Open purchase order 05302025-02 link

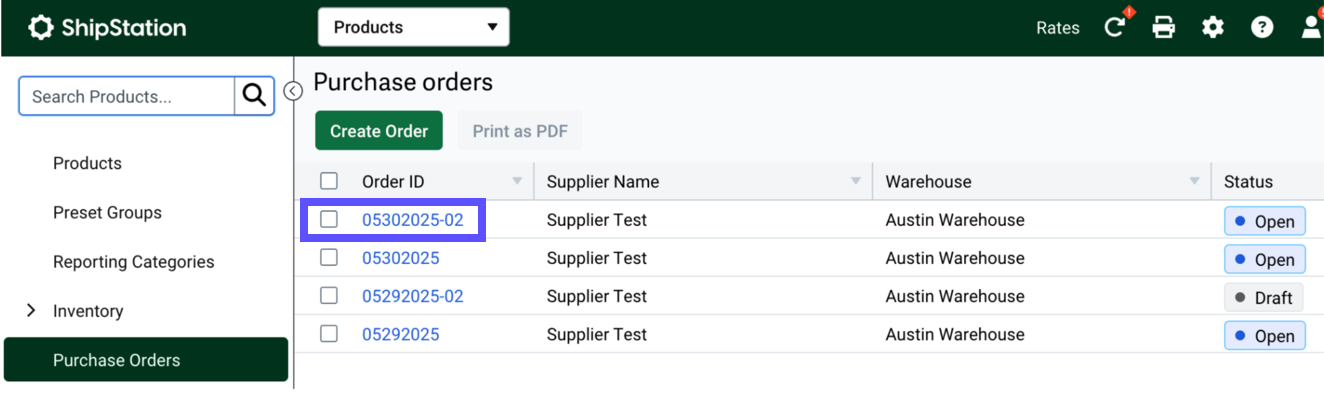[x=413, y=220]
